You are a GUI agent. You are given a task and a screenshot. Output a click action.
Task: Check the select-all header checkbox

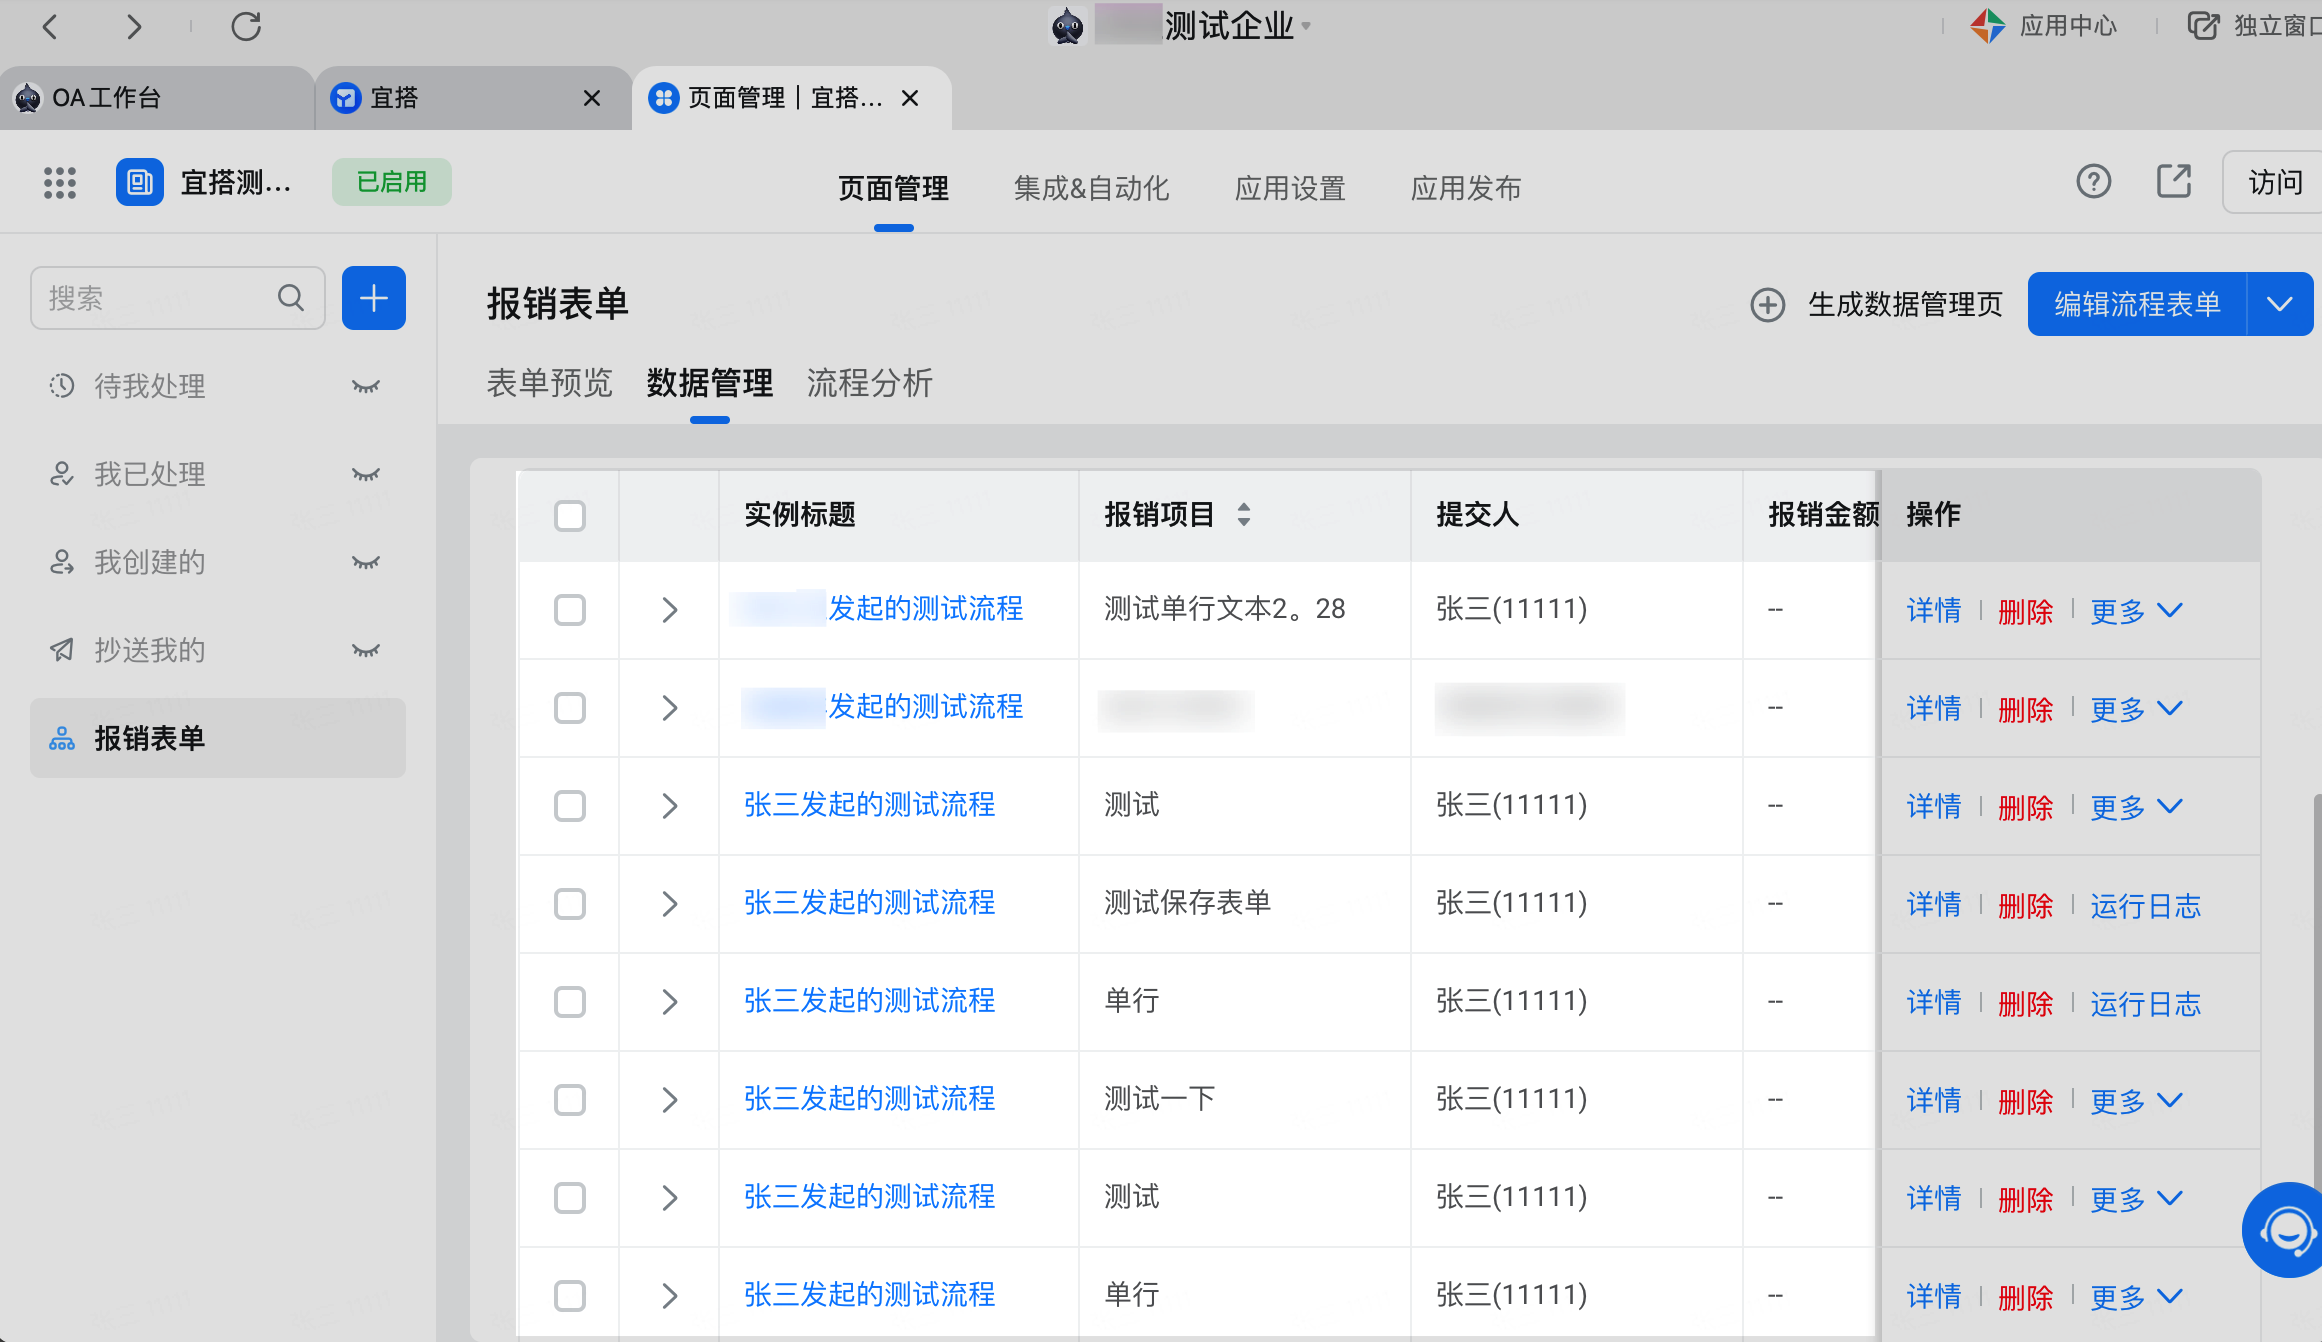click(570, 516)
